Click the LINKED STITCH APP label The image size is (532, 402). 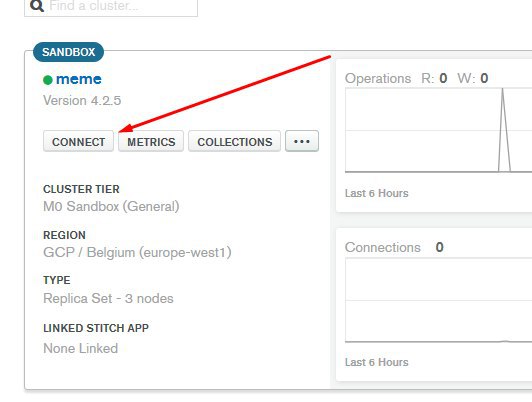point(96,328)
